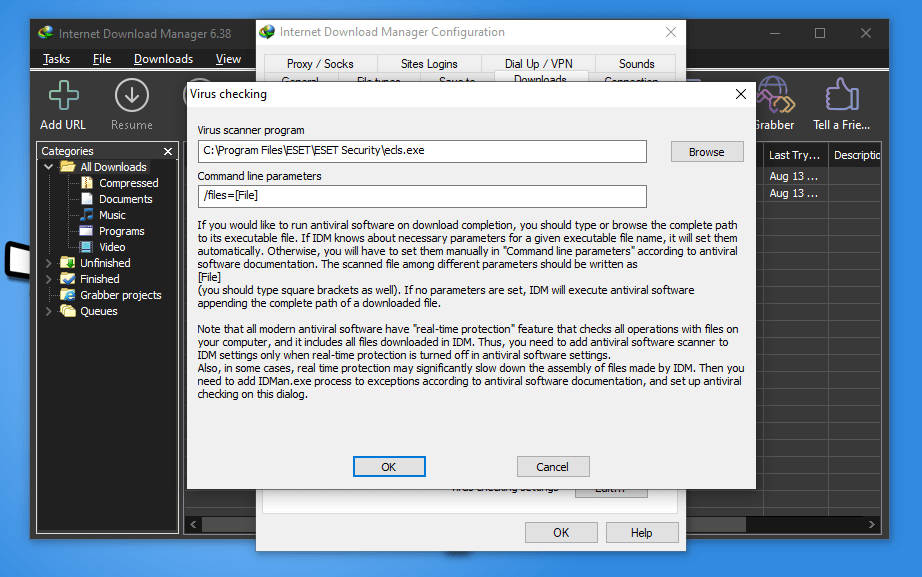Select the Video category icon

pyautogui.click(x=87, y=247)
